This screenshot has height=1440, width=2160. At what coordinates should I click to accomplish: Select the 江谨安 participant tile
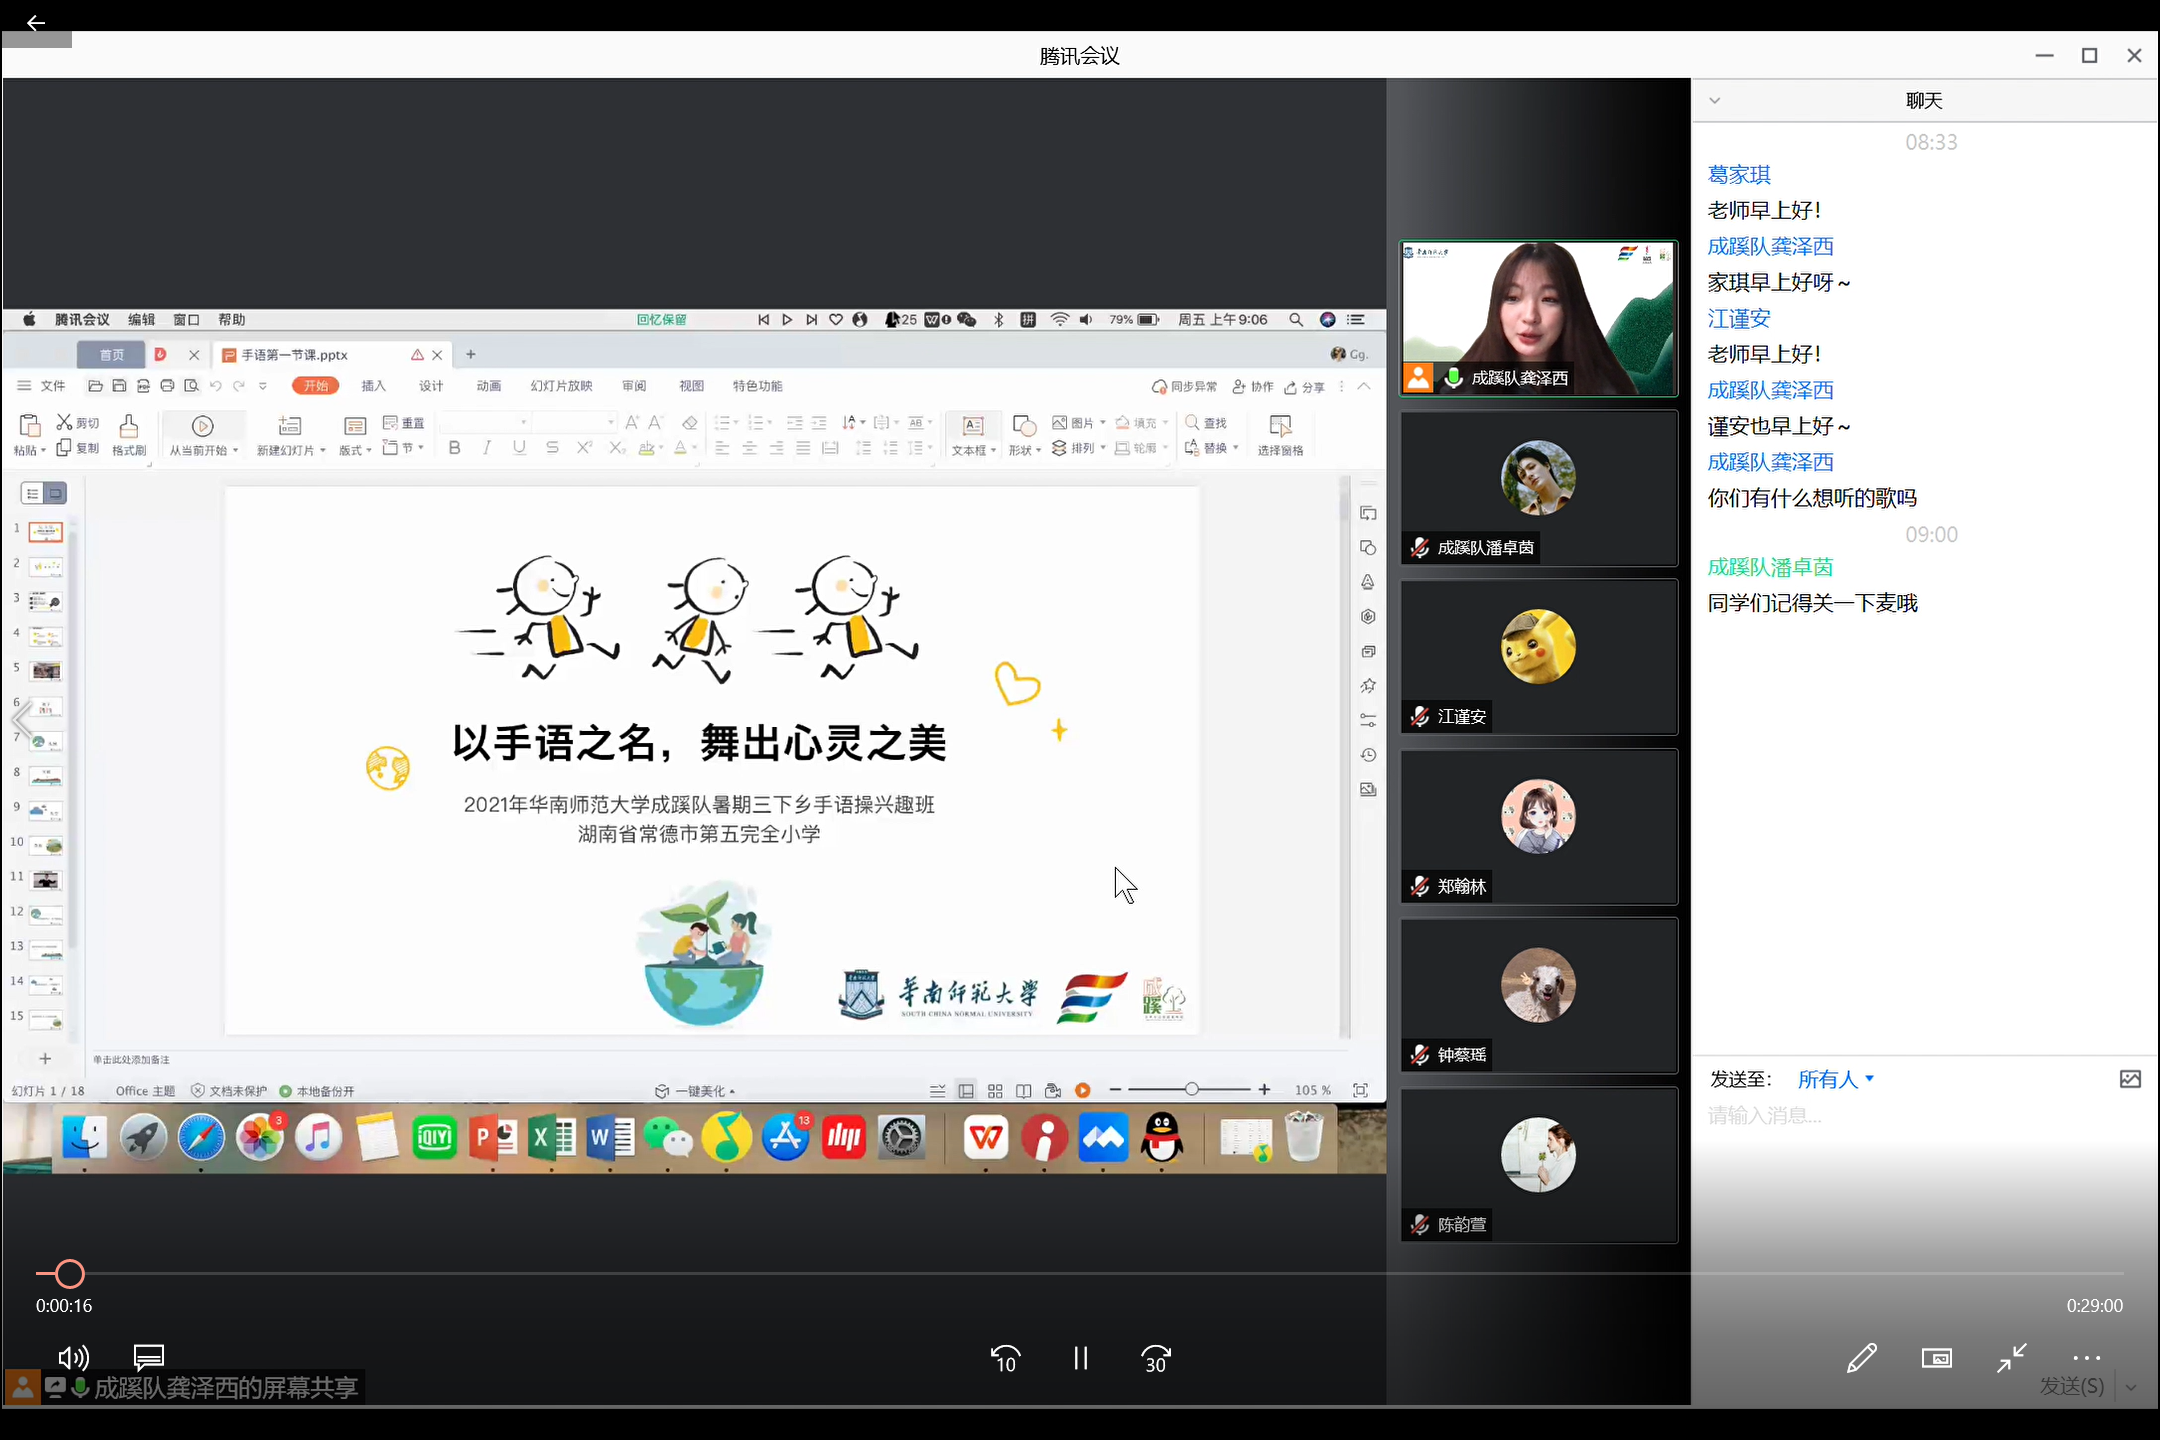(x=1538, y=657)
